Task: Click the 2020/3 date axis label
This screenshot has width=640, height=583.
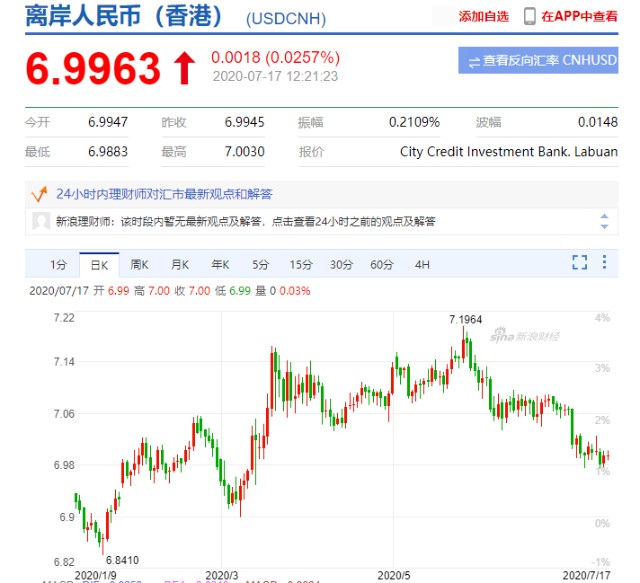Action: tap(222, 576)
